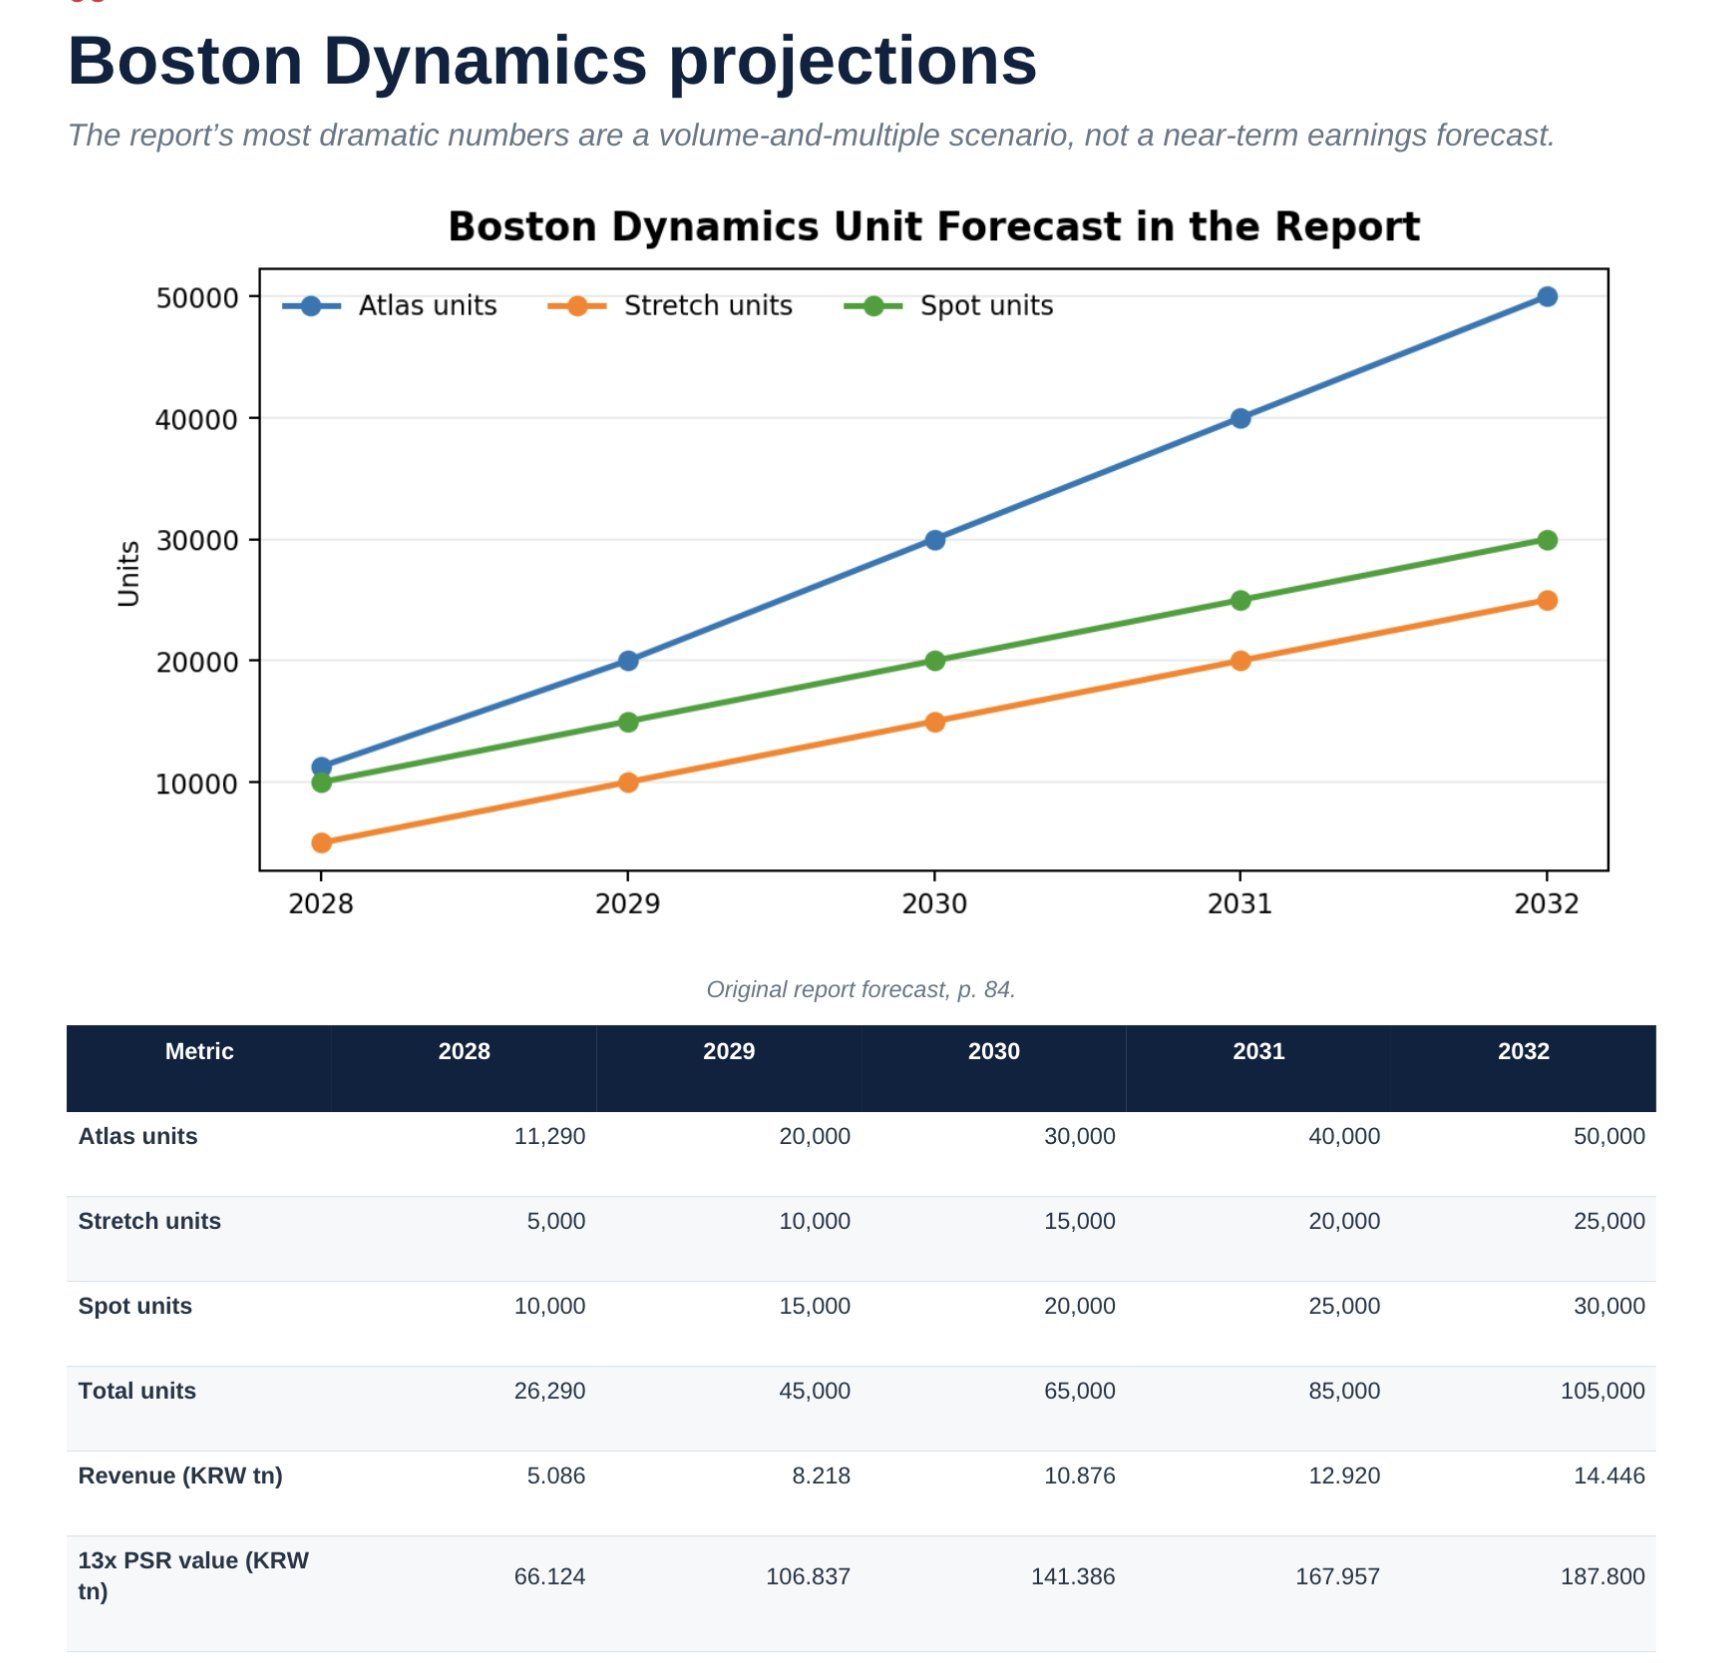This screenshot has height=1663, width=1709.
Task: Click the Atlas units 2032 value 50,000
Action: click(1609, 1137)
